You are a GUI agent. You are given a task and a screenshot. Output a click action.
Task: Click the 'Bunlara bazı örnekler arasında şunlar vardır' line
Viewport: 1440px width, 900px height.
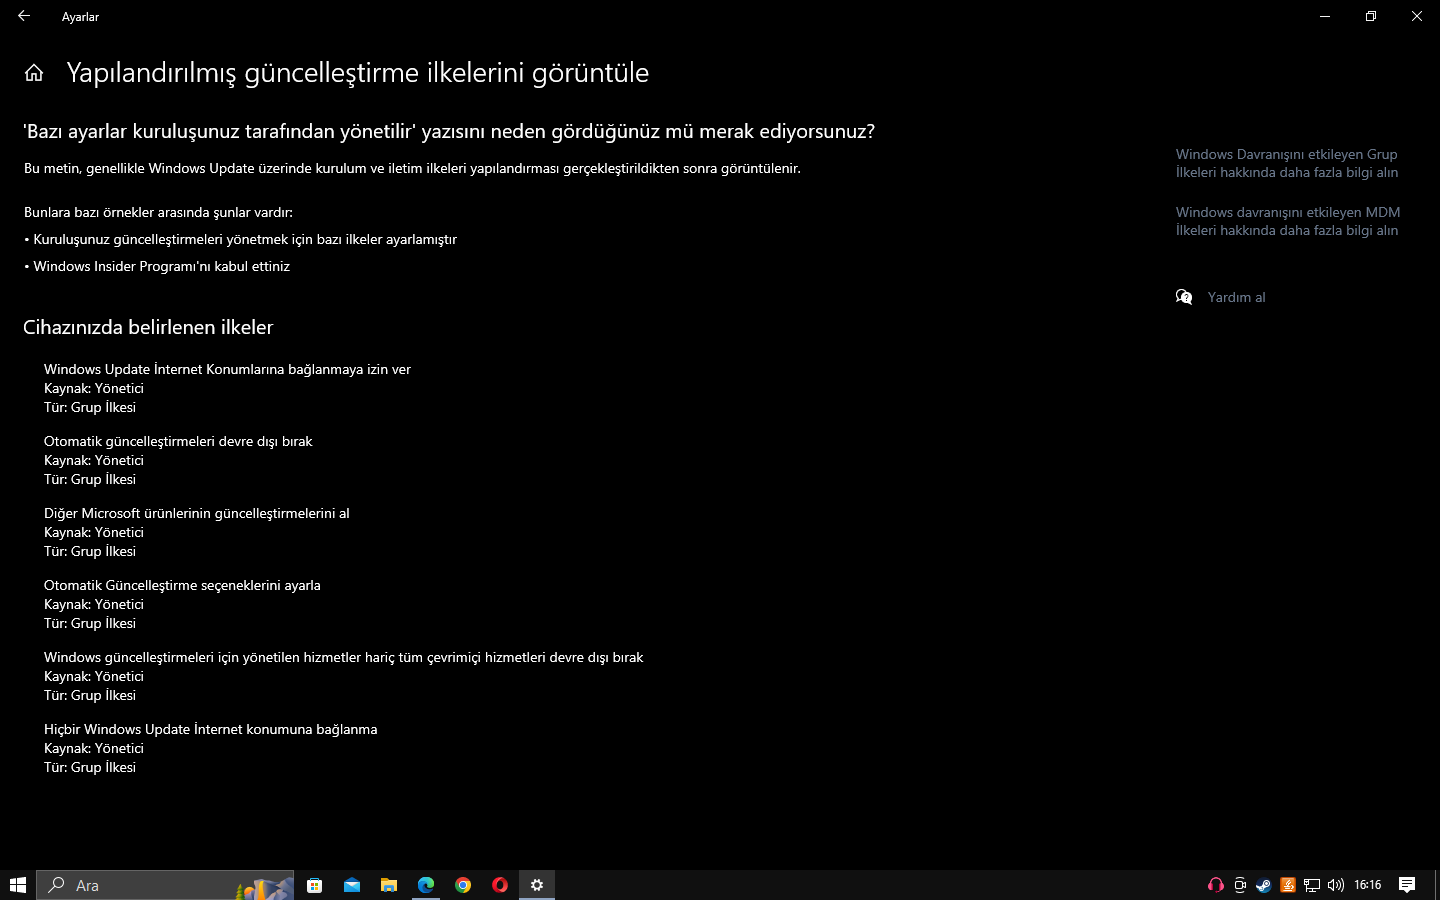coord(158,212)
